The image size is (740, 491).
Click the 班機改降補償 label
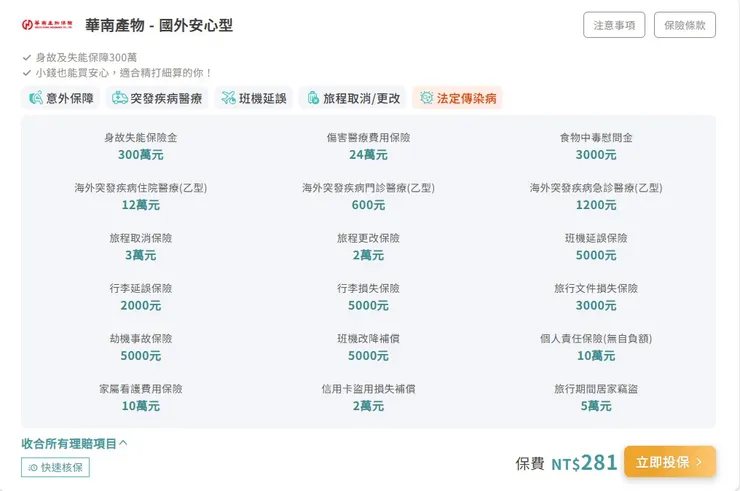tap(369, 339)
